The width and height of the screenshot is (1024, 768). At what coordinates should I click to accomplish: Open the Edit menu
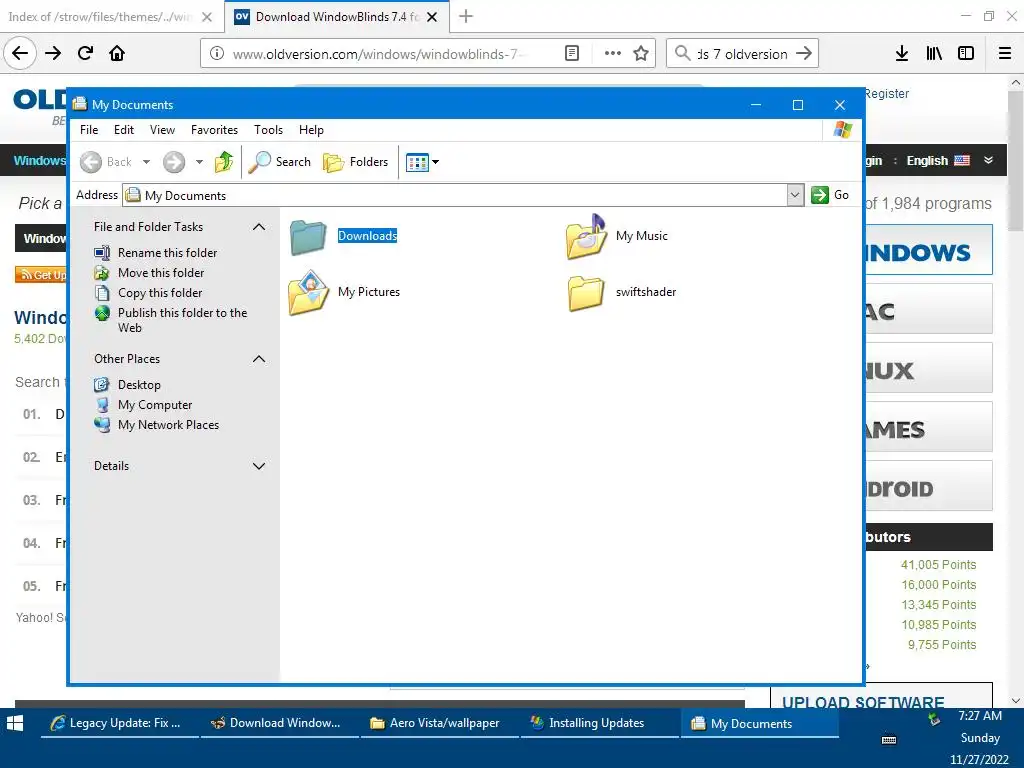(x=123, y=130)
